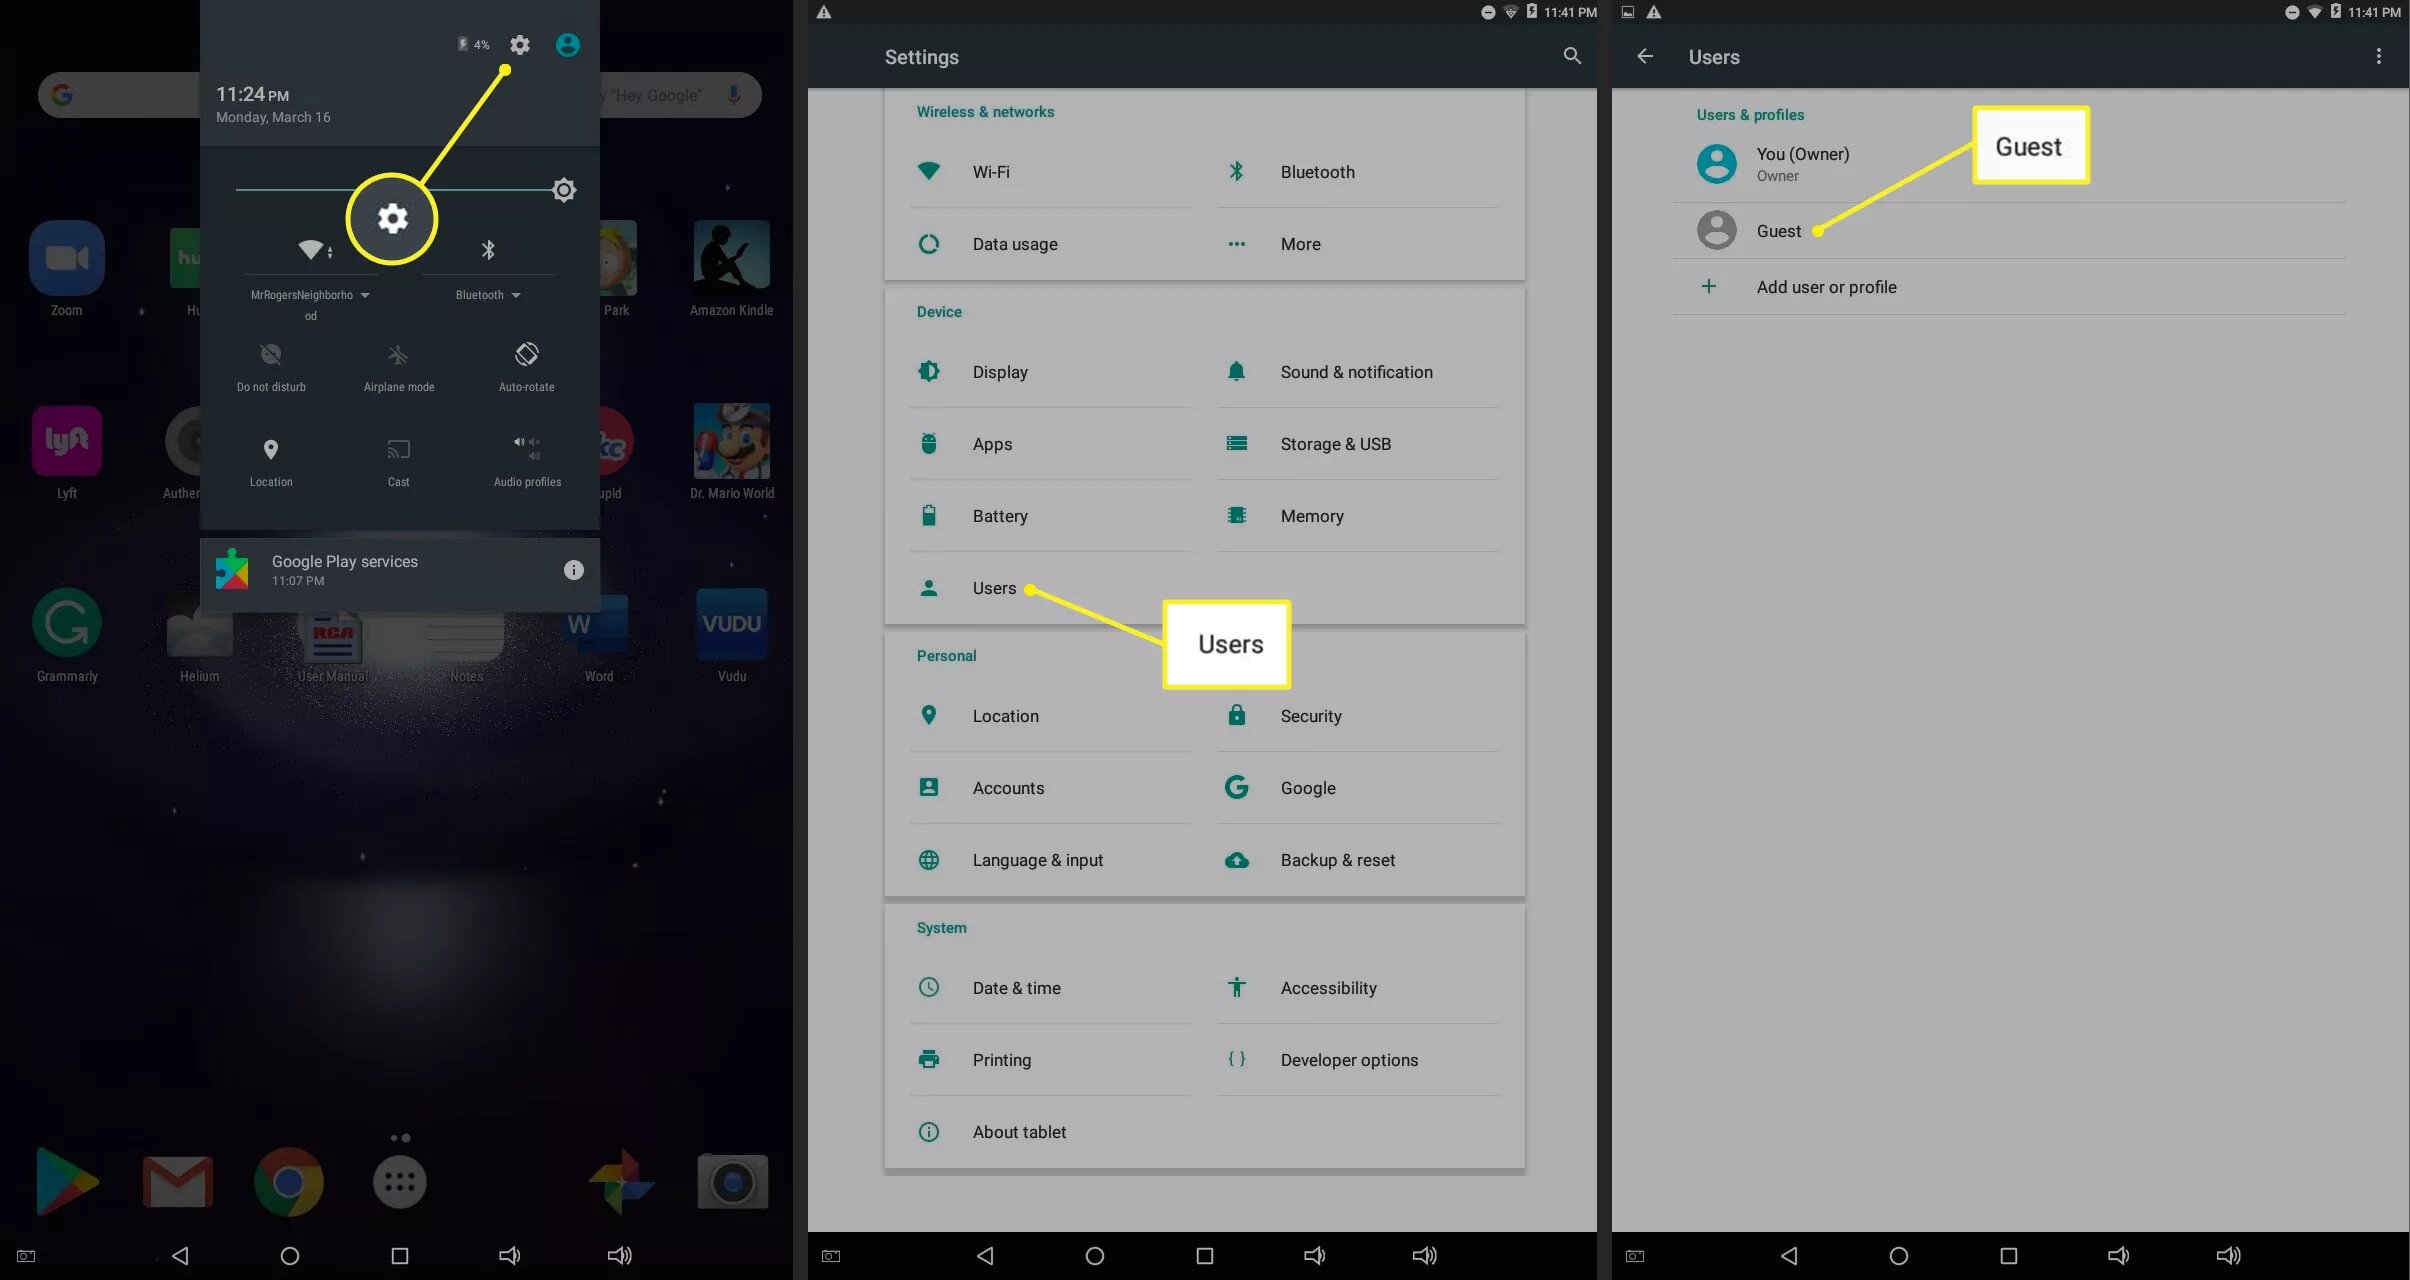Expand the Bluetooth dropdown arrow in quick settings
This screenshot has width=2410, height=1280.
[x=516, y=295]
